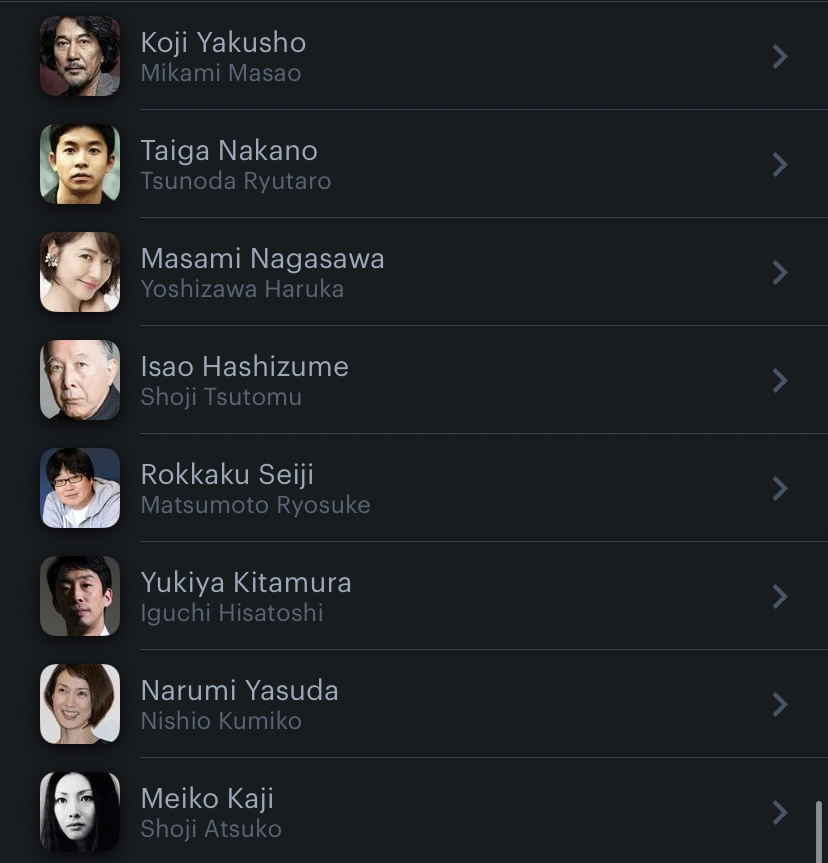Click the chevron next to Rokkaku Seiji
This screenshot has height=863, width=828.
tap(780, 489)
